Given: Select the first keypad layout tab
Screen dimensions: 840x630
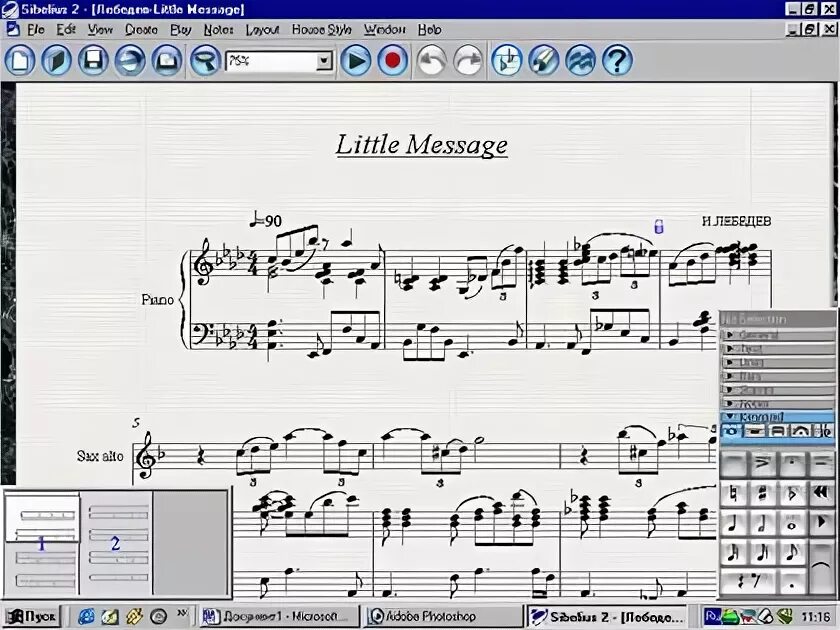Looking at the screenshot, I should 731,431.
